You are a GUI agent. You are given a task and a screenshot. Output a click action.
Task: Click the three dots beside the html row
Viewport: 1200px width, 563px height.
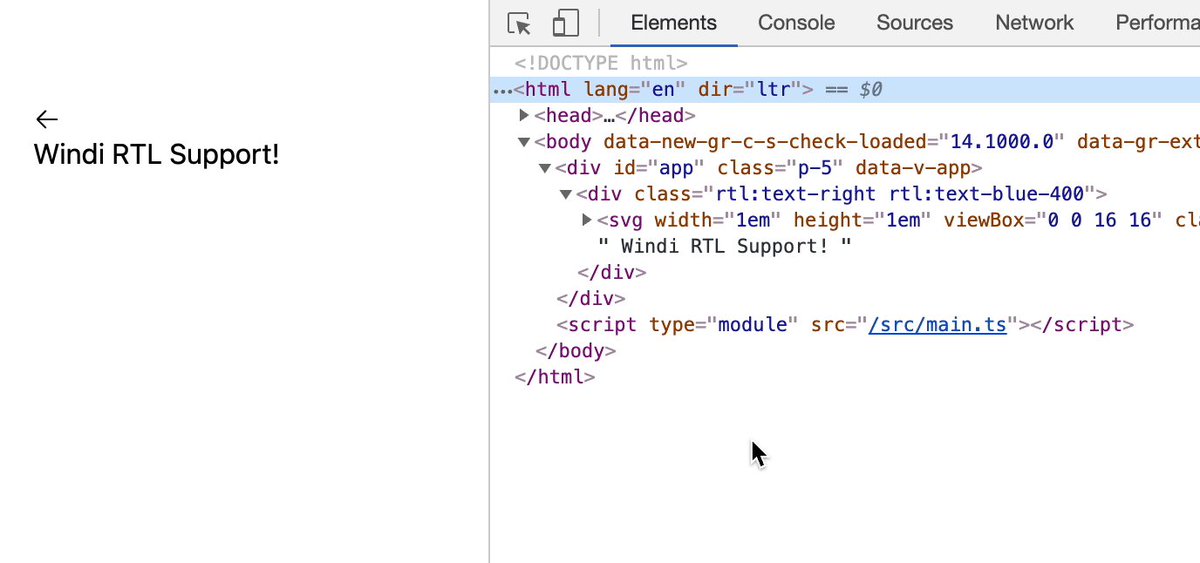(x=502, y=91)
